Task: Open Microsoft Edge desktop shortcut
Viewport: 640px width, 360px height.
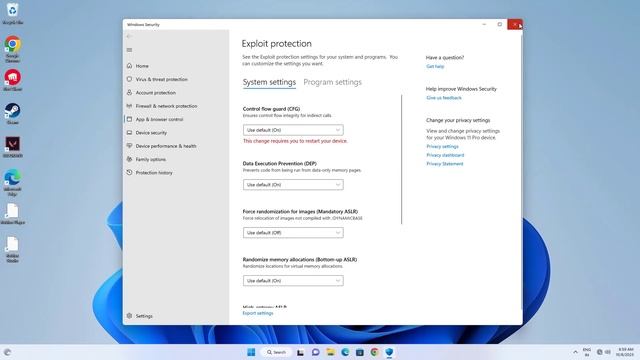Action: 13,182
